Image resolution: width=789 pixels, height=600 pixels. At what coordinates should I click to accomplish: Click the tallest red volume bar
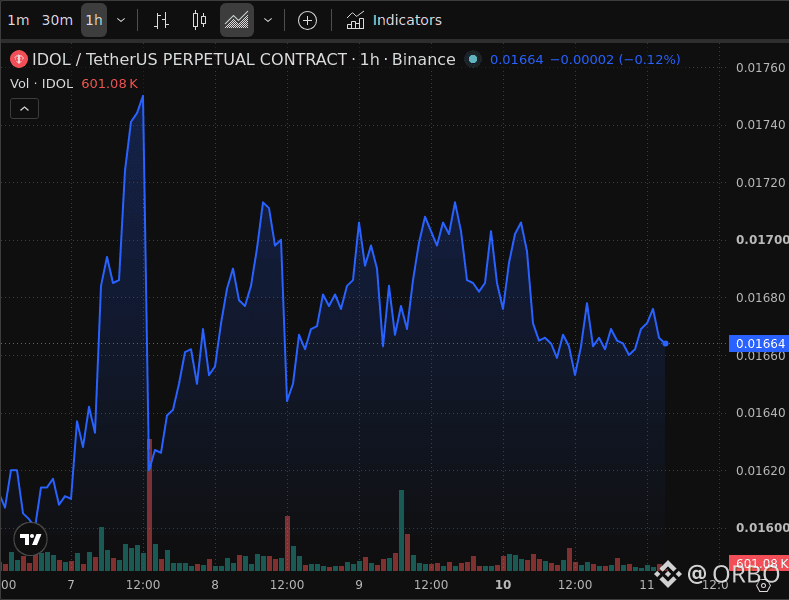click(150, 504)
